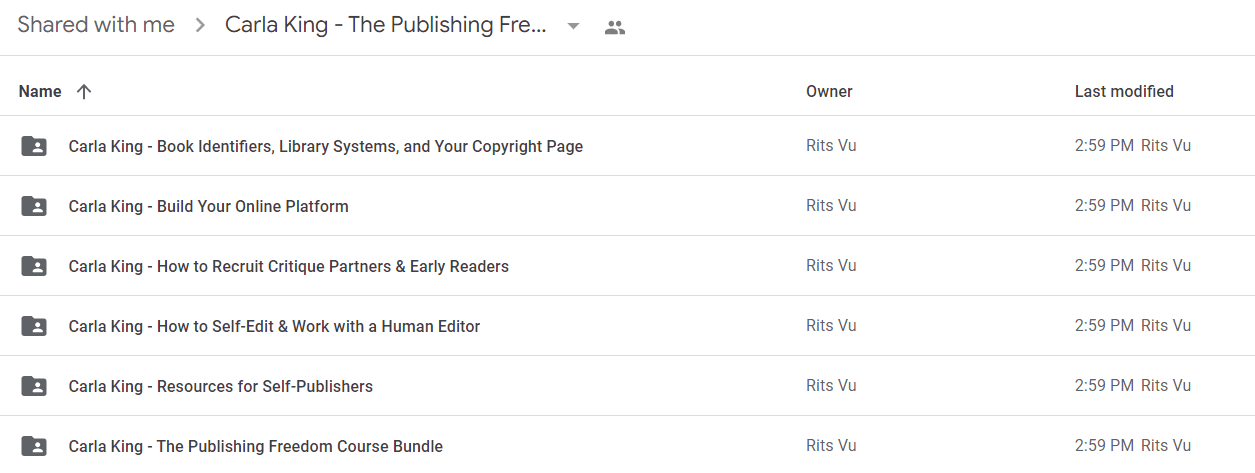The image size is (1255, 473).
Task: Click the Owner column header
Action: [829, 91]
